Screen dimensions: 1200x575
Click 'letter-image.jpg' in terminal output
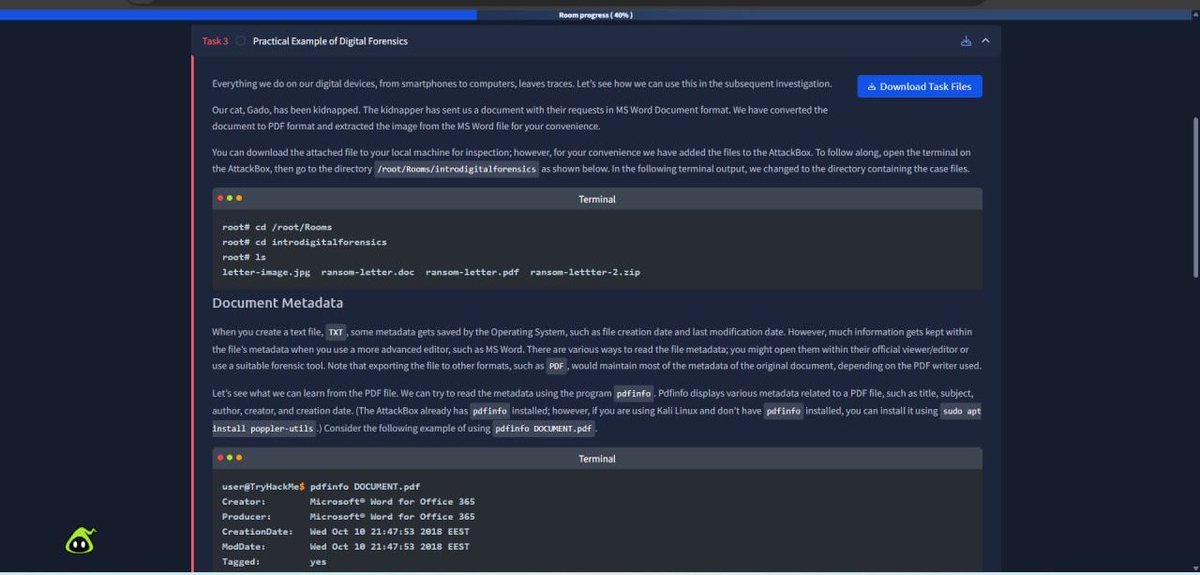click(x=266, y=272)
